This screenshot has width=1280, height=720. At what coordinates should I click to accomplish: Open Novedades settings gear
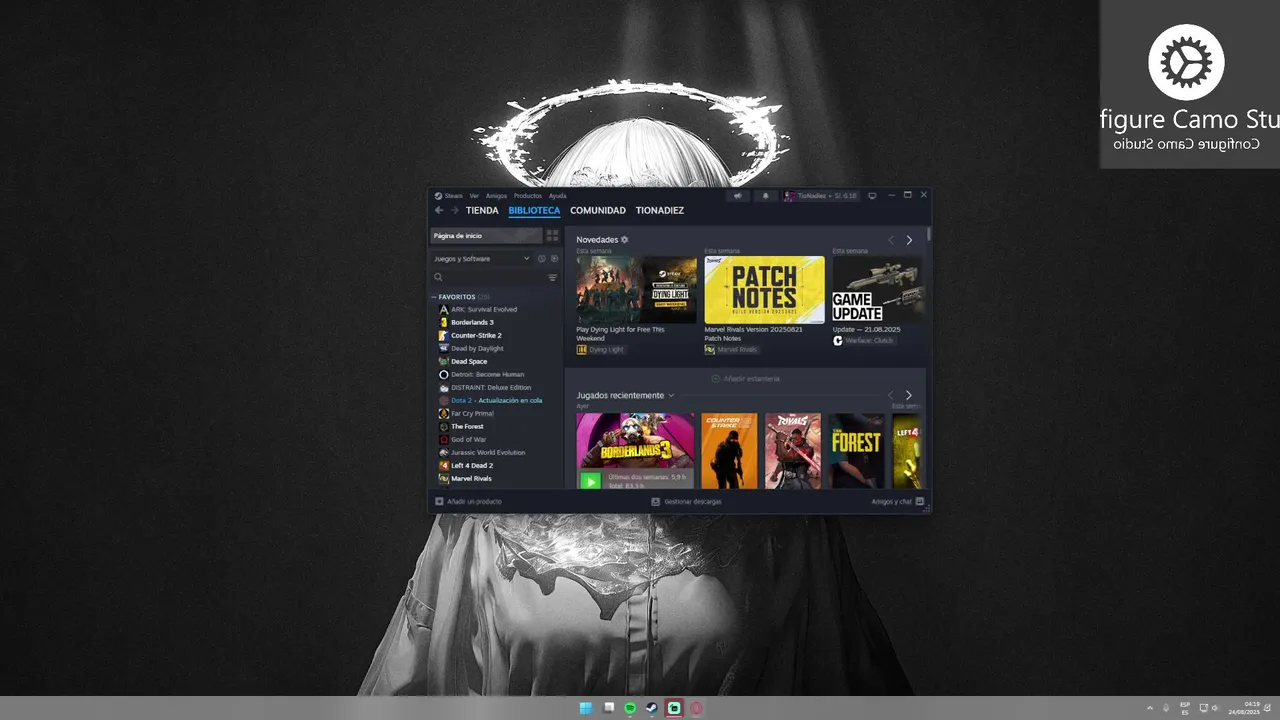(625, 240)
